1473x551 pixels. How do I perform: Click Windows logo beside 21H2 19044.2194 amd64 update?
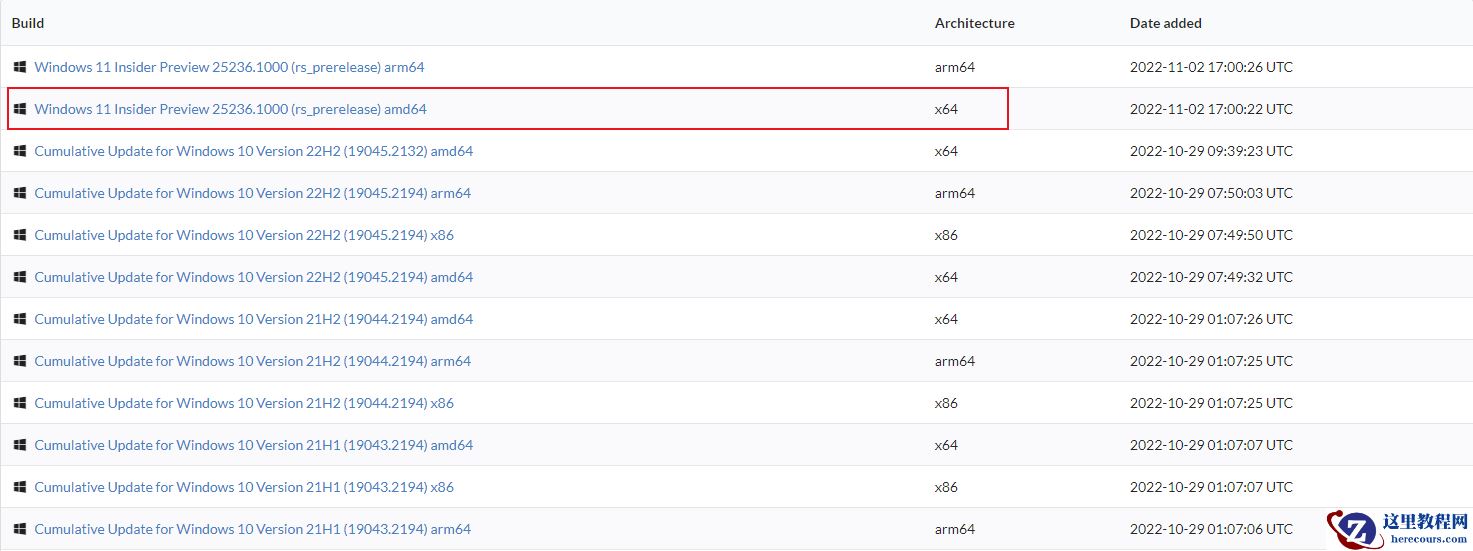tap(19, 319)
